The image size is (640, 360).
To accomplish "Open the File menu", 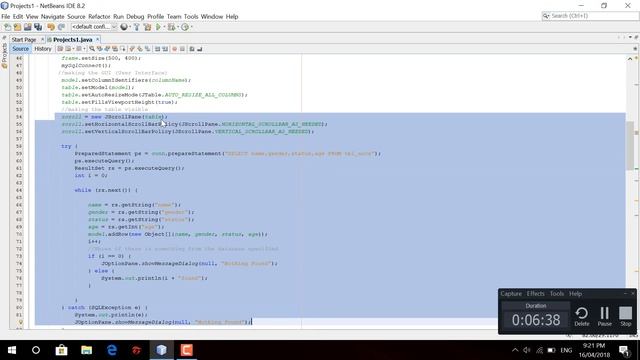I will pyautogui.click(x=6, y=17).
